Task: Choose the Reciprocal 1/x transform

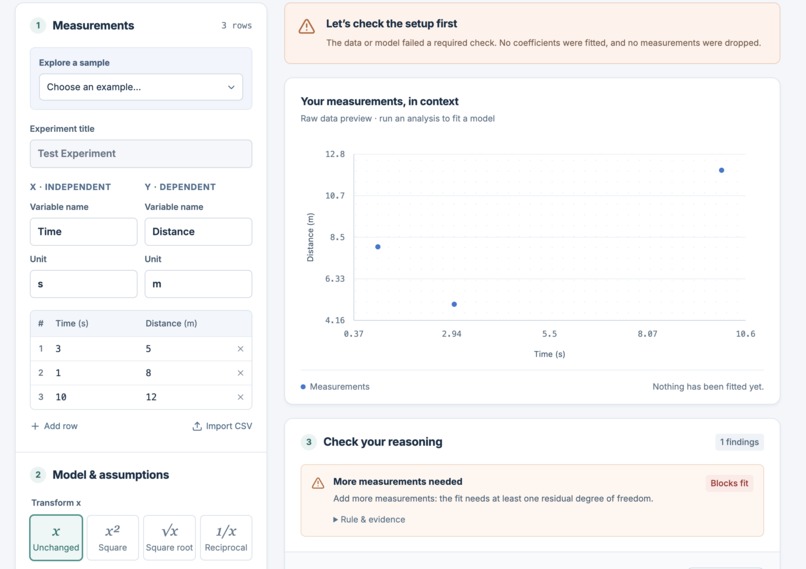Action: pyautogui.click(x=226, y=538)
